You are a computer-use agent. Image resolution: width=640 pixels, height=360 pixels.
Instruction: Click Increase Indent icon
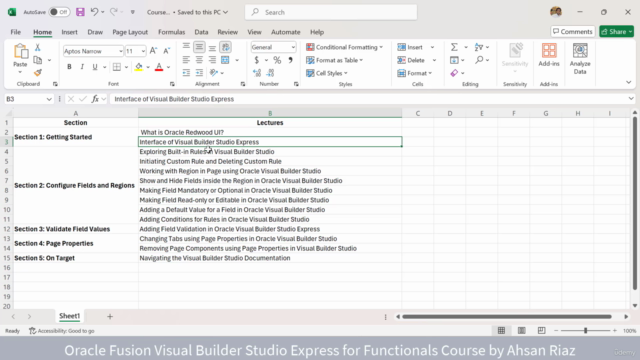pos(199,73)
